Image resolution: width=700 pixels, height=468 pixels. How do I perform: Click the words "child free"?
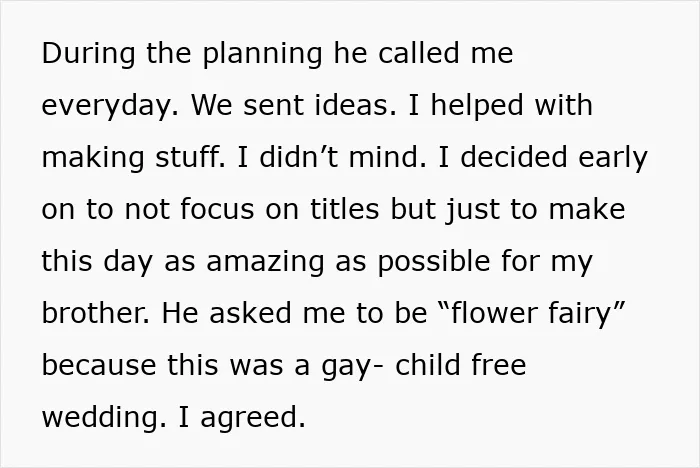coord(461,365)
